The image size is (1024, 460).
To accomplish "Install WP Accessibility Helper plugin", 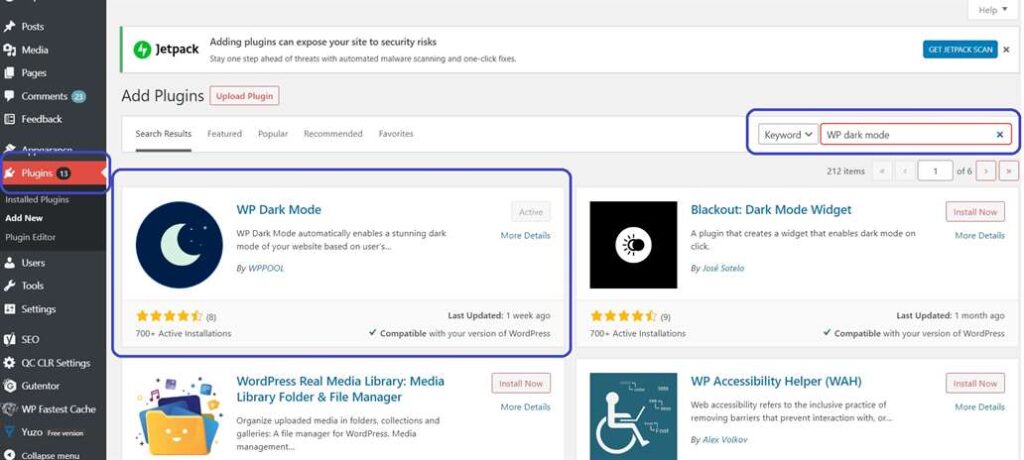I will (x=975, y=384).
